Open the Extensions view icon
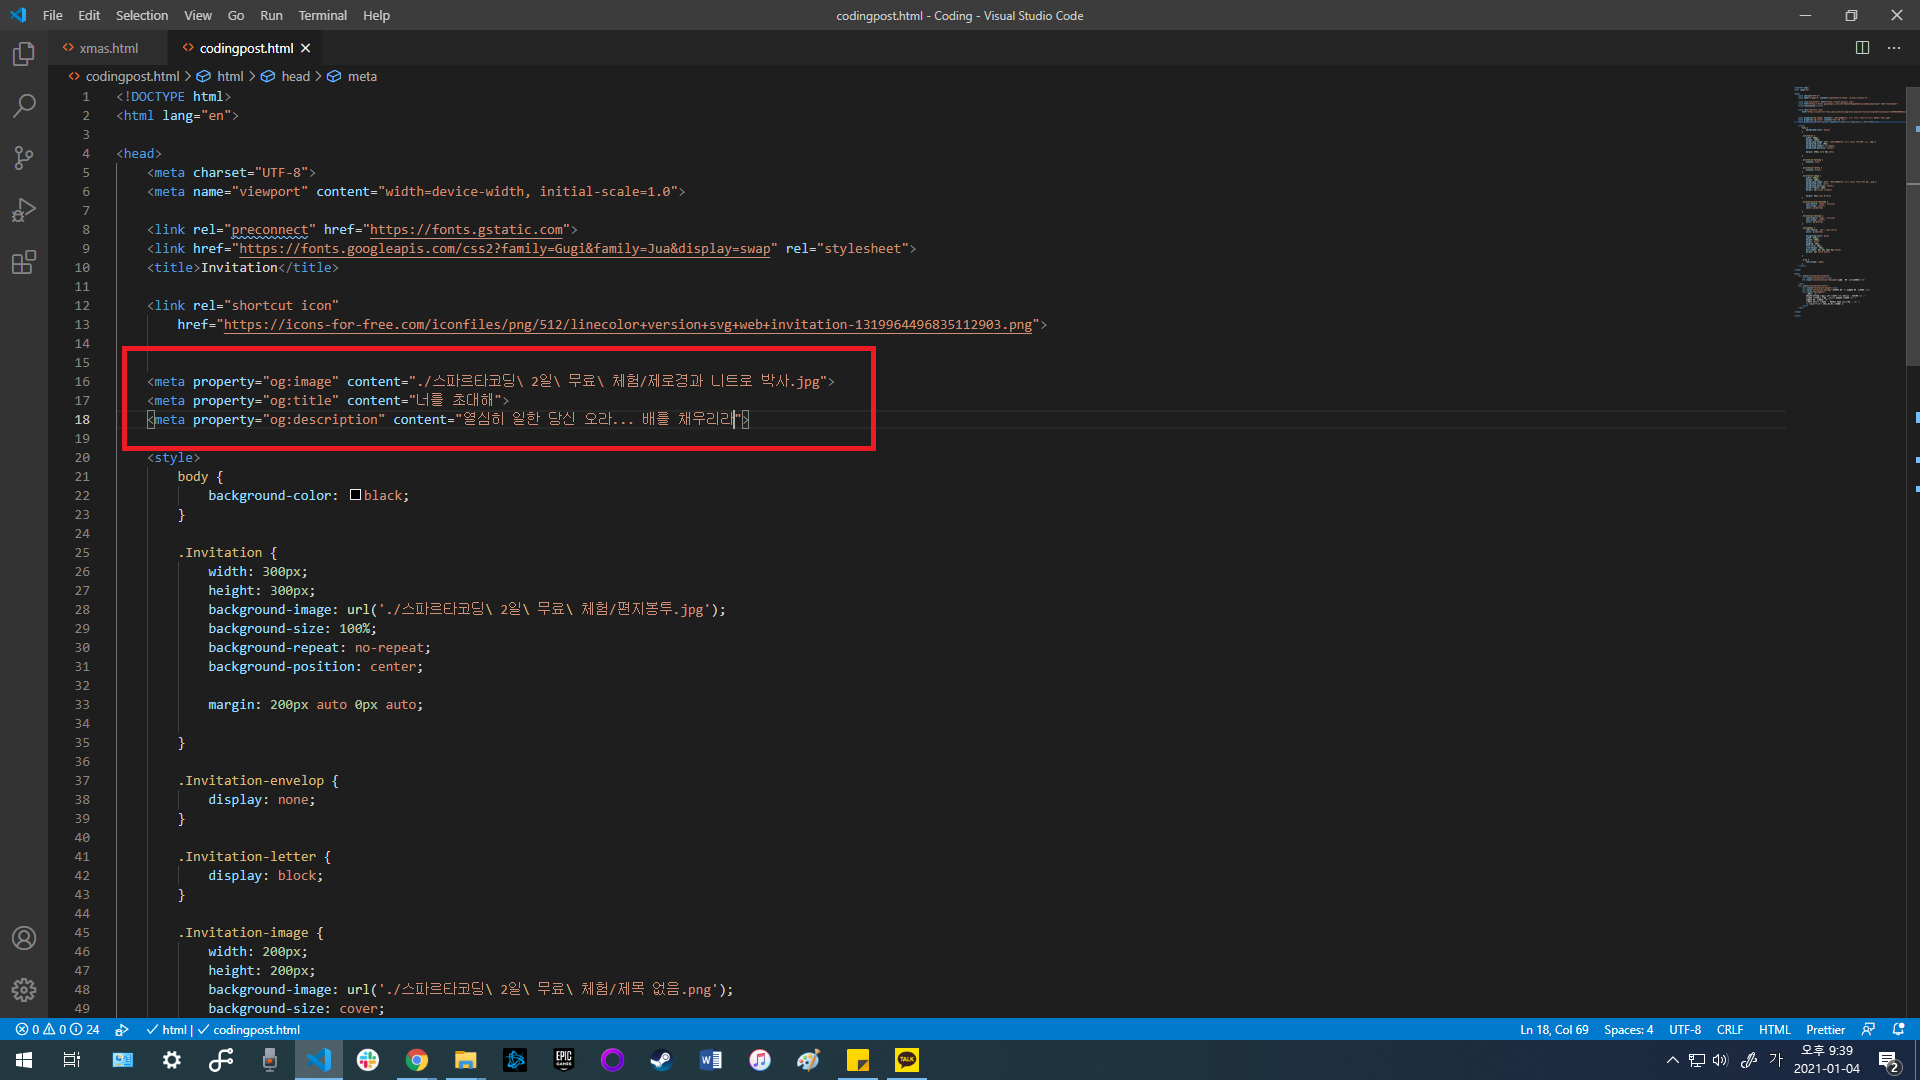The height and width of the screenshot is (1080, 1920). click(24, 262)
